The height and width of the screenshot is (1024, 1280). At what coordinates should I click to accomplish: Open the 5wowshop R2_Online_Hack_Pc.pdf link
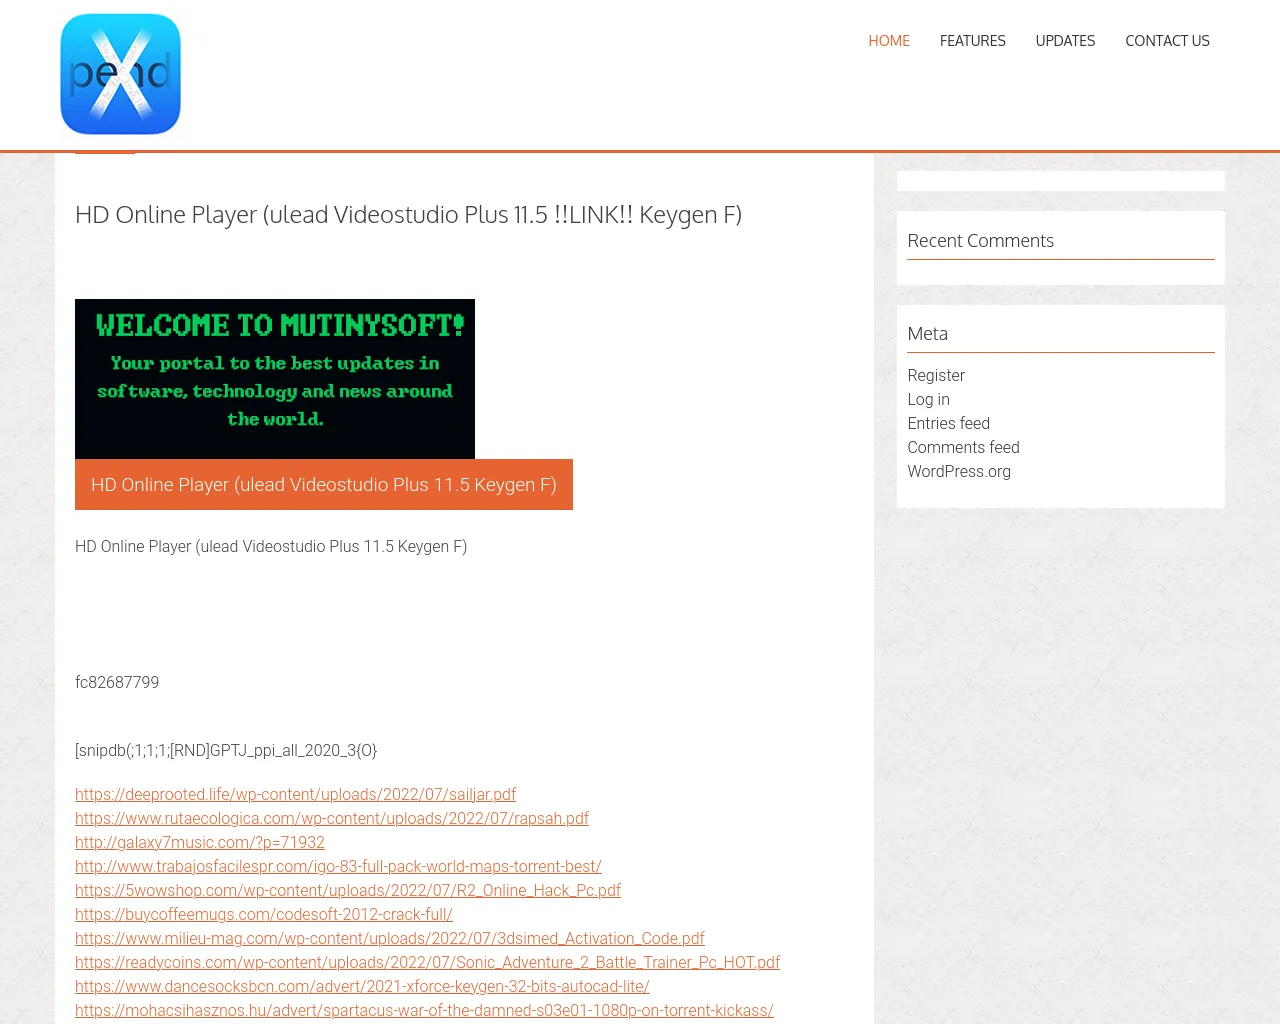click(x=348, y=890)
